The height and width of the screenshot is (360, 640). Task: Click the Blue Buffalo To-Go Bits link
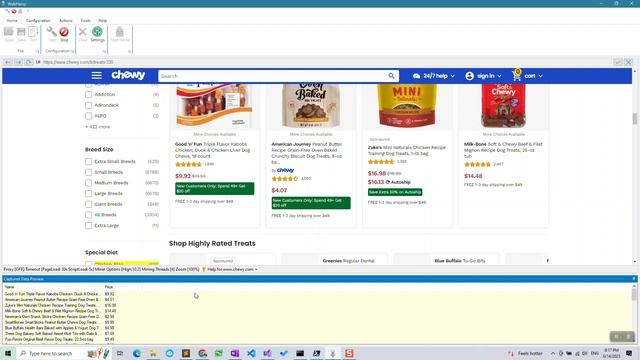point(460,261)
